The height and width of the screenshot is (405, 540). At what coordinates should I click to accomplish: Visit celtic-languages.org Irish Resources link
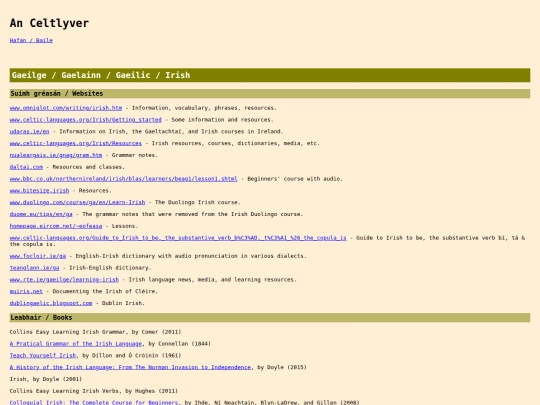(x=75, y=143)
